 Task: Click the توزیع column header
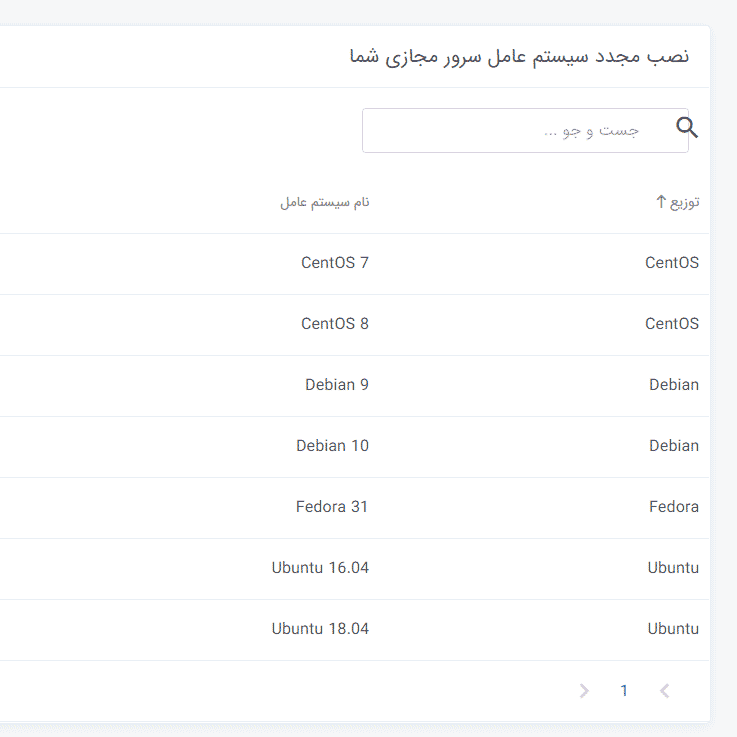[x=684, y=202]
